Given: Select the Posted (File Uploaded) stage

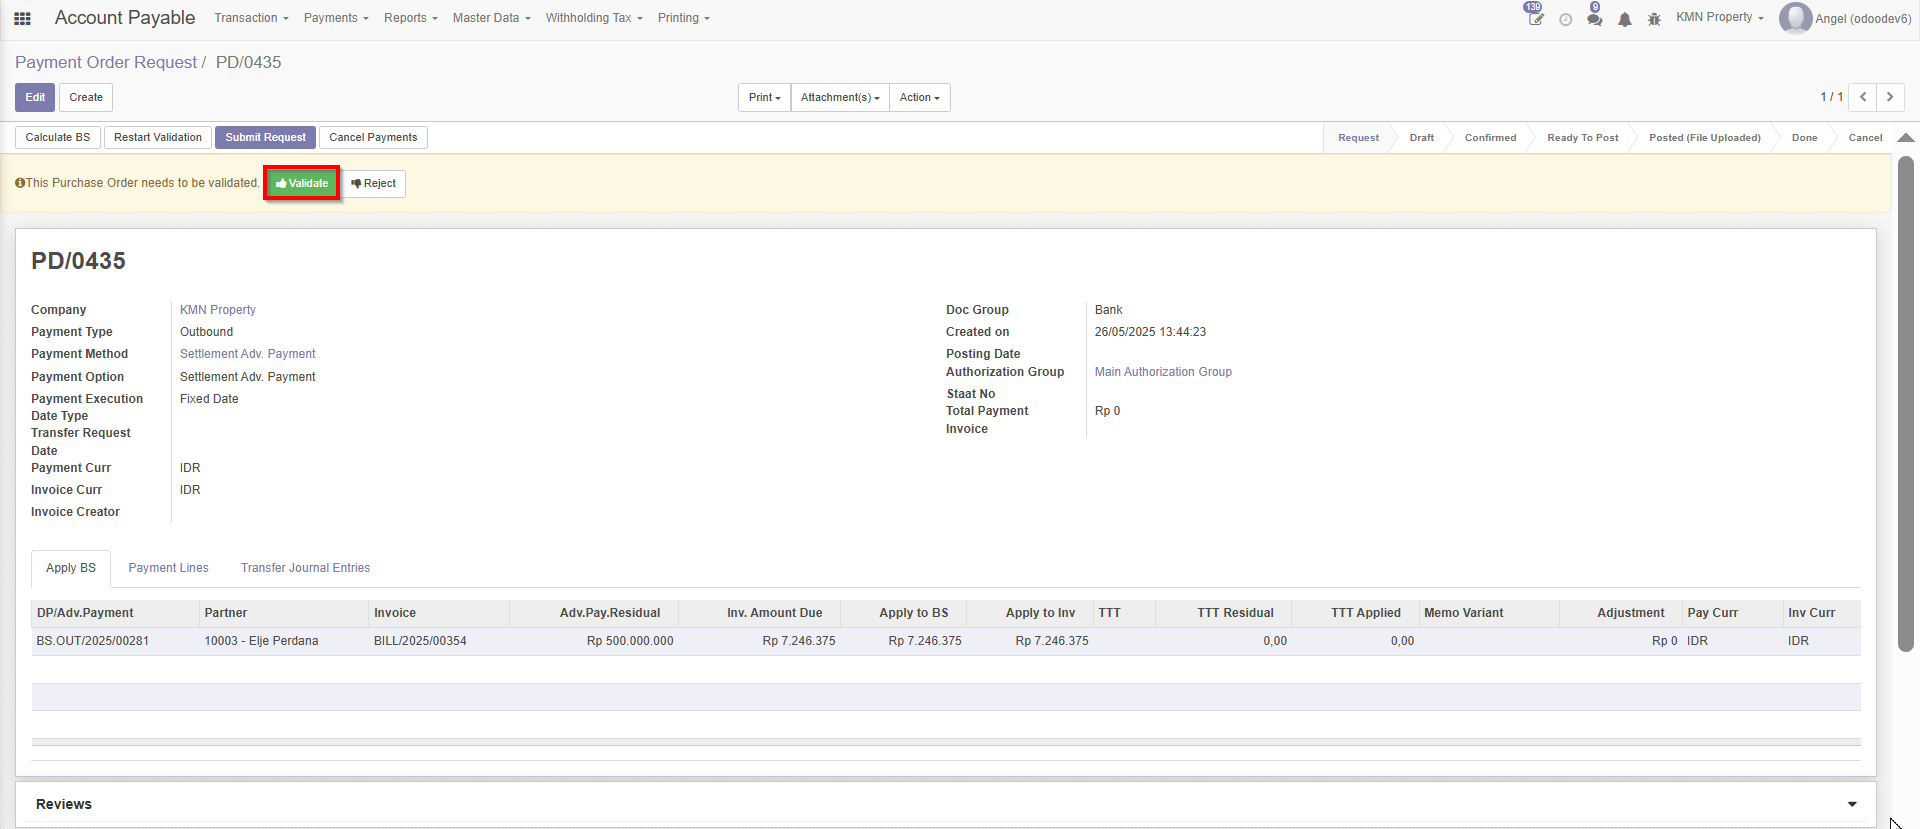Looking at the screenshot, I should pos(1704,138).
